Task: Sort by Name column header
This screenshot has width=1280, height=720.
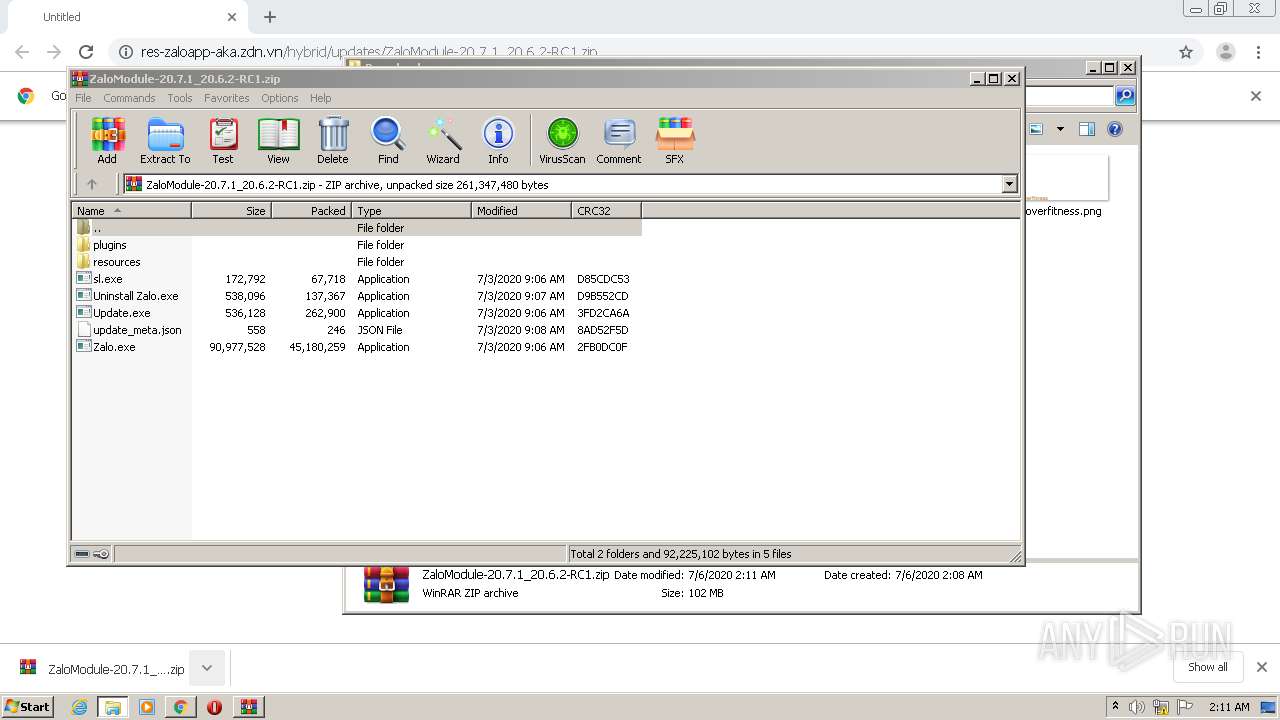Action: click(x=131, y=211)
